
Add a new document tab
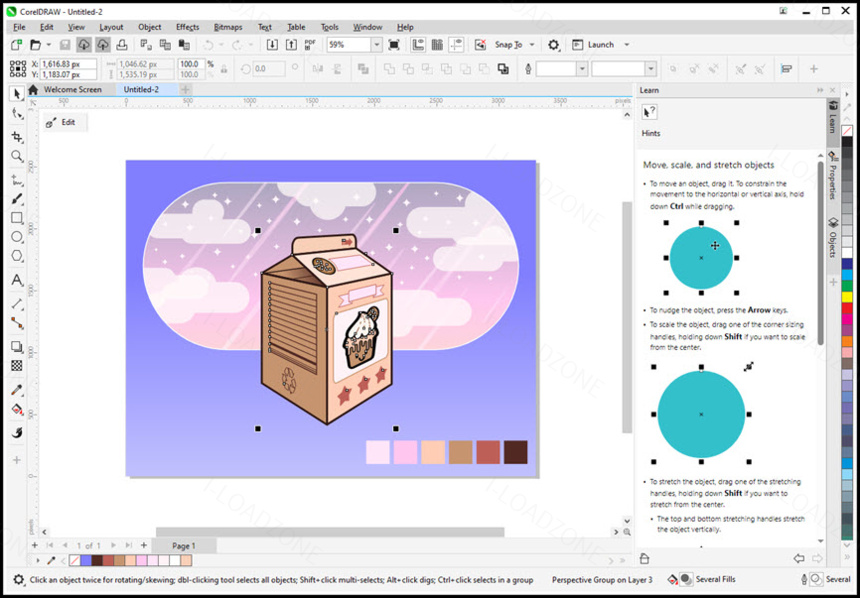(x=185, y=89)
